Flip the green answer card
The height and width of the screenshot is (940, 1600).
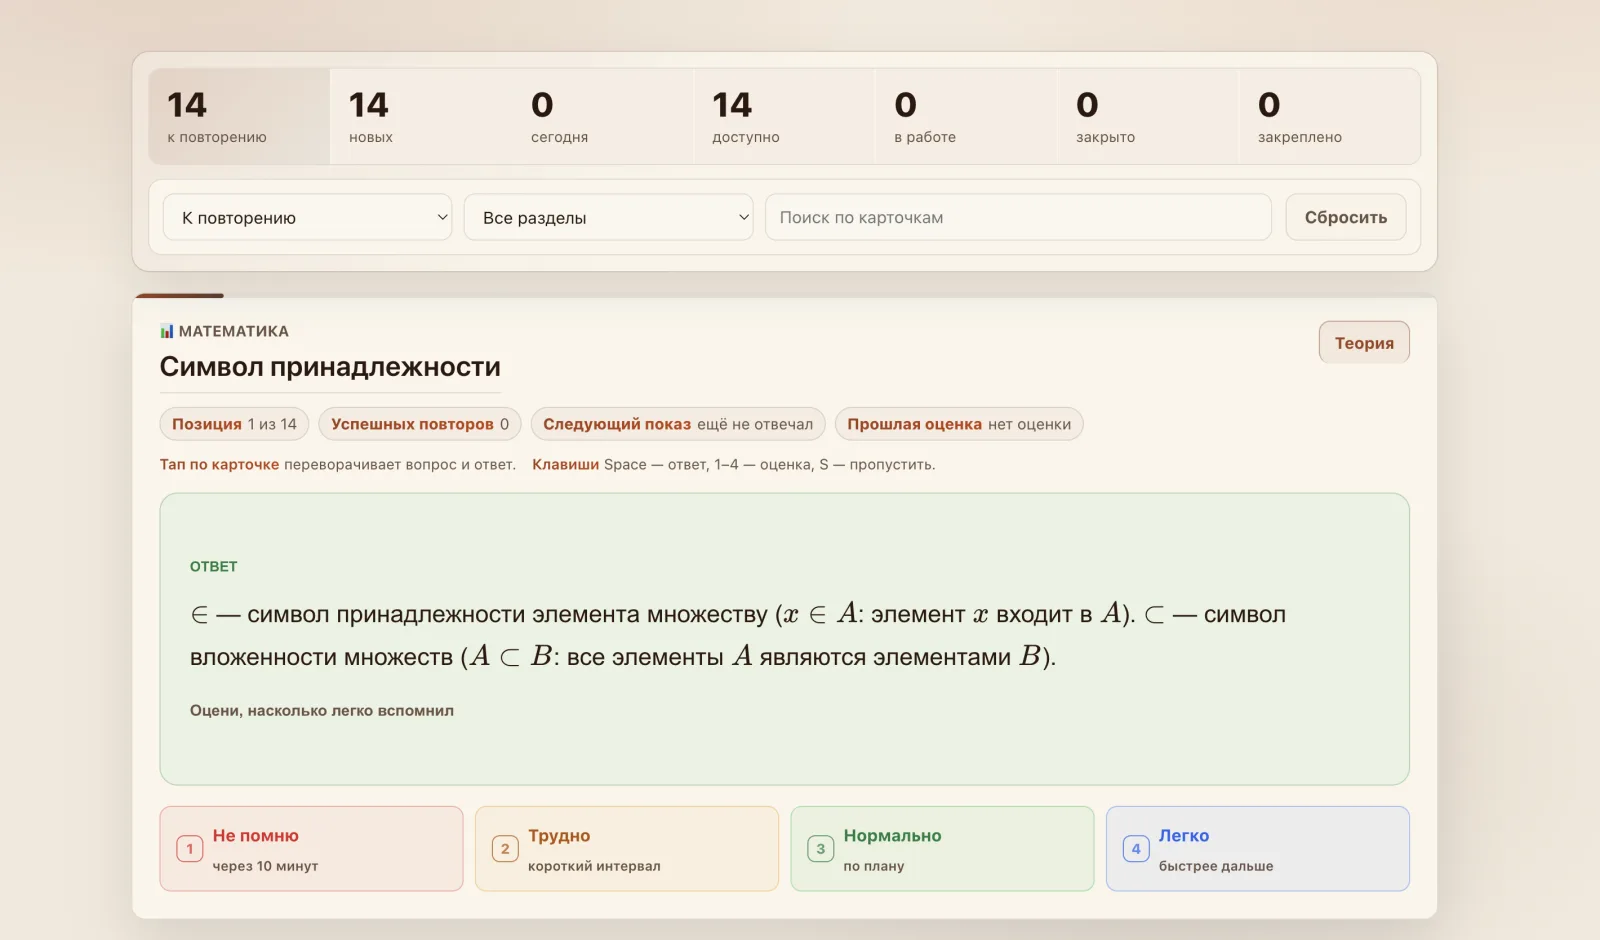785,639
